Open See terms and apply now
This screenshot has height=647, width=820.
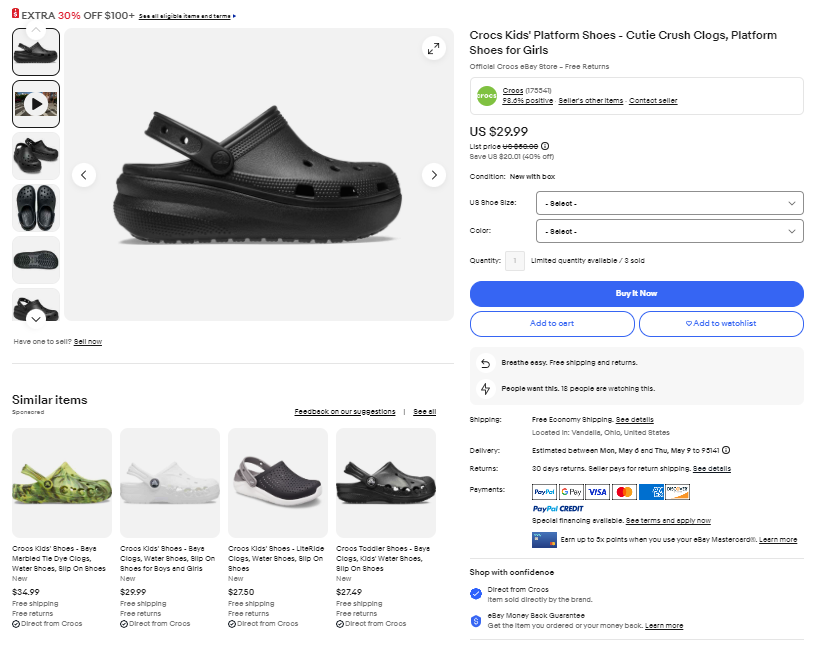tap(668, 520)
